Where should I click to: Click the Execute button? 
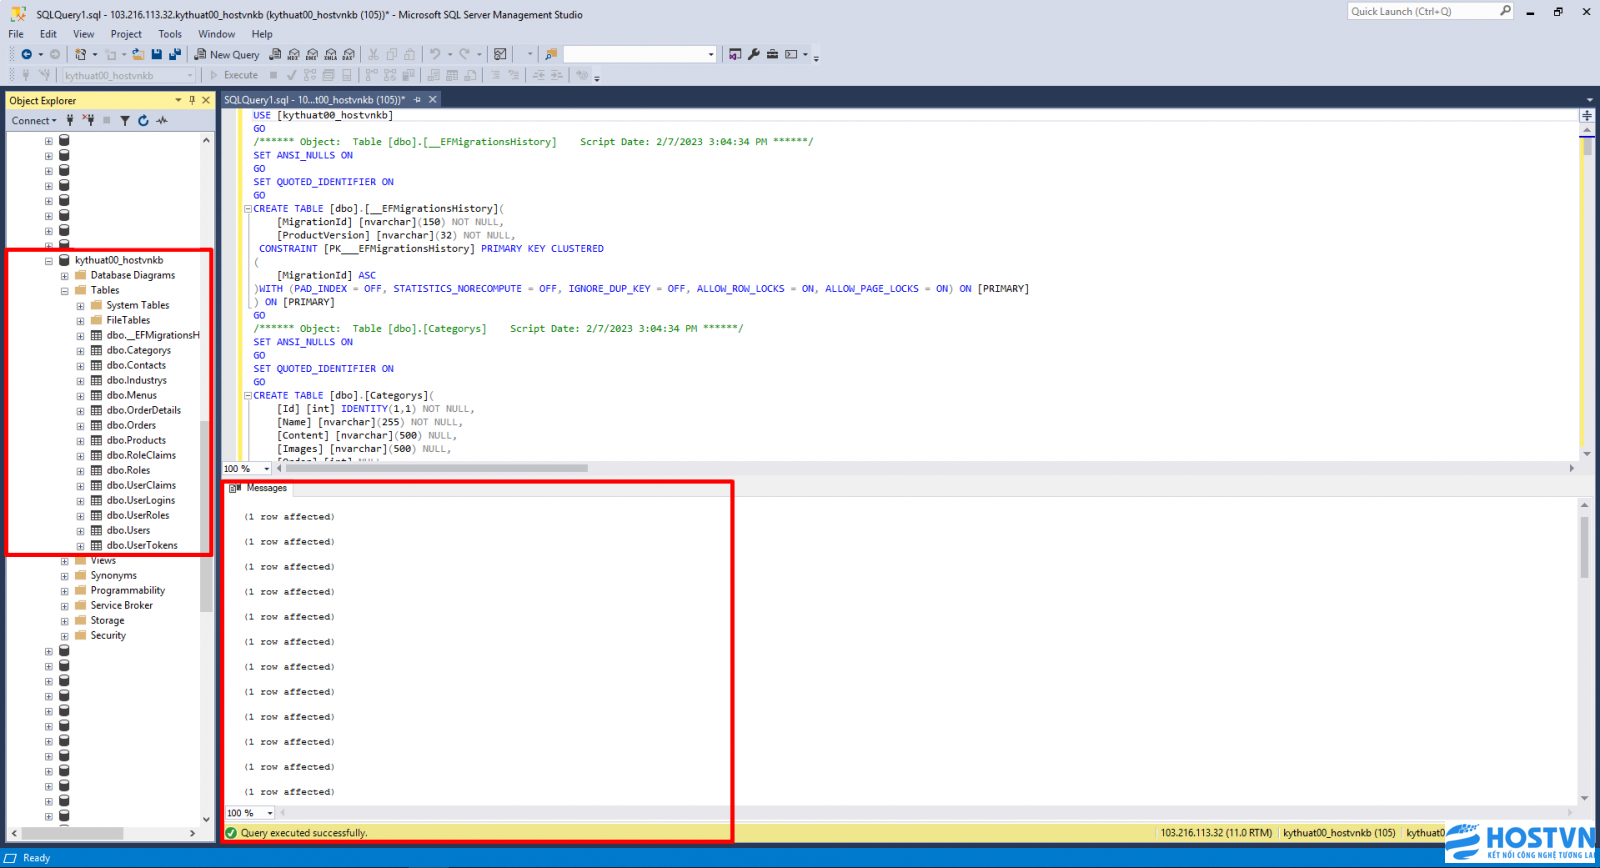(234, 75)
